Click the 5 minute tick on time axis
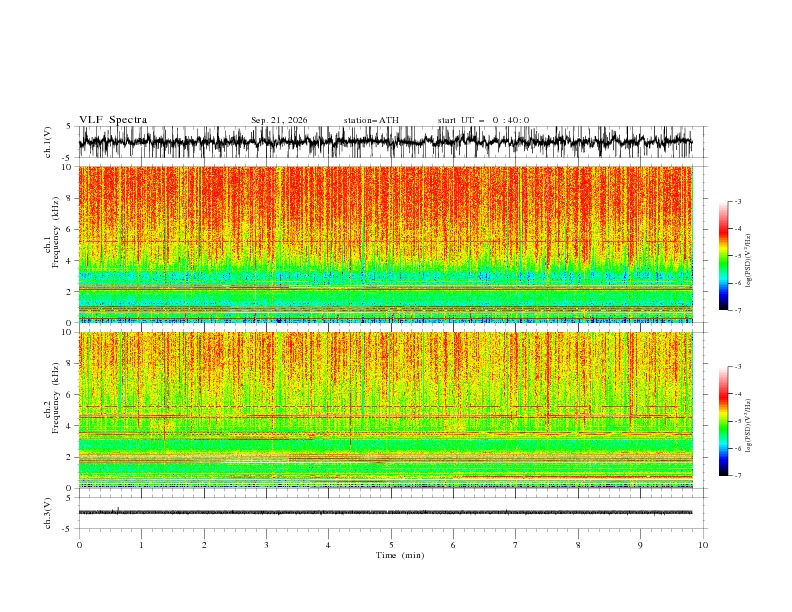 pos(391,545)
